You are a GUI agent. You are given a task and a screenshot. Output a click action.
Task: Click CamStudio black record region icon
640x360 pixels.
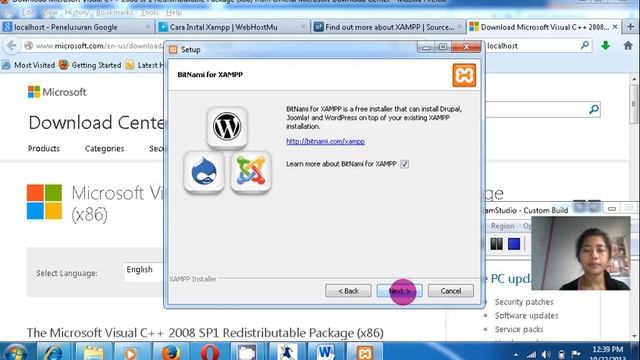(x=496, y=244)
